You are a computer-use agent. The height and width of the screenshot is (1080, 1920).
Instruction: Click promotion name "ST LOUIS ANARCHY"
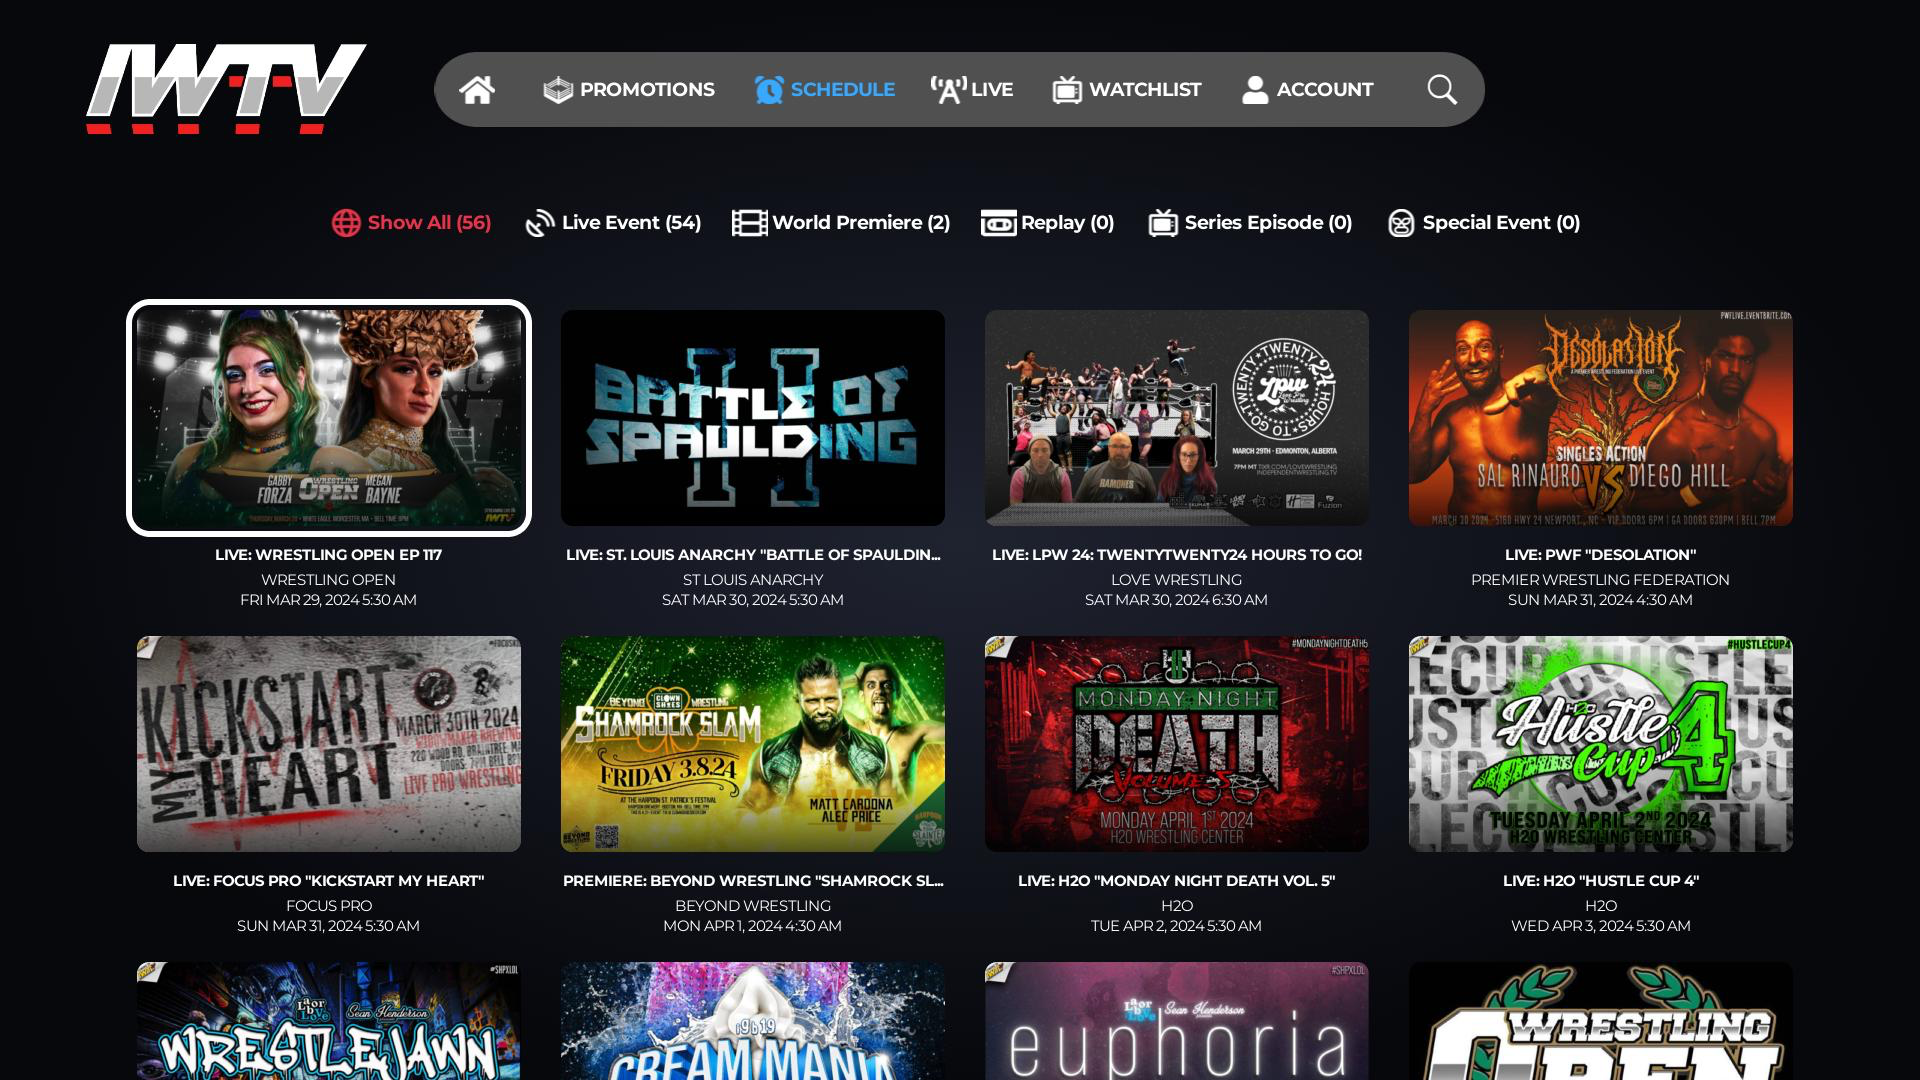[x=753, y=580]
